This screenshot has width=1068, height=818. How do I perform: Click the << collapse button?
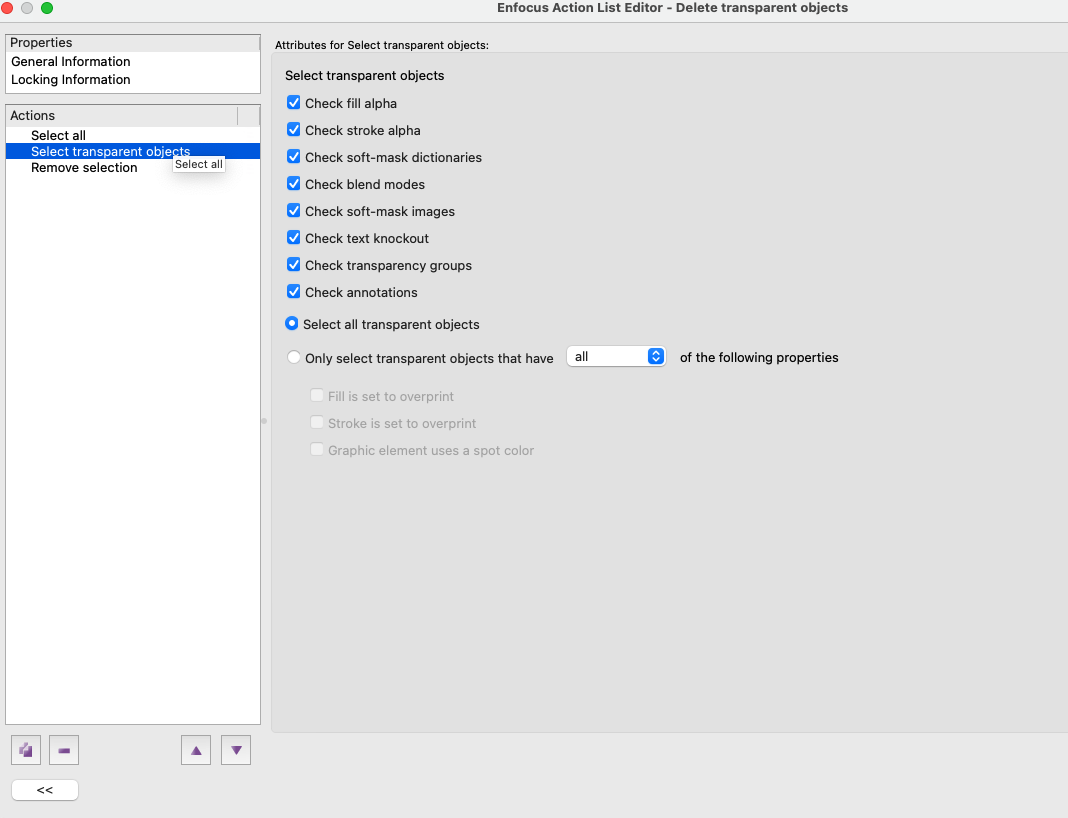pos(45,790)
